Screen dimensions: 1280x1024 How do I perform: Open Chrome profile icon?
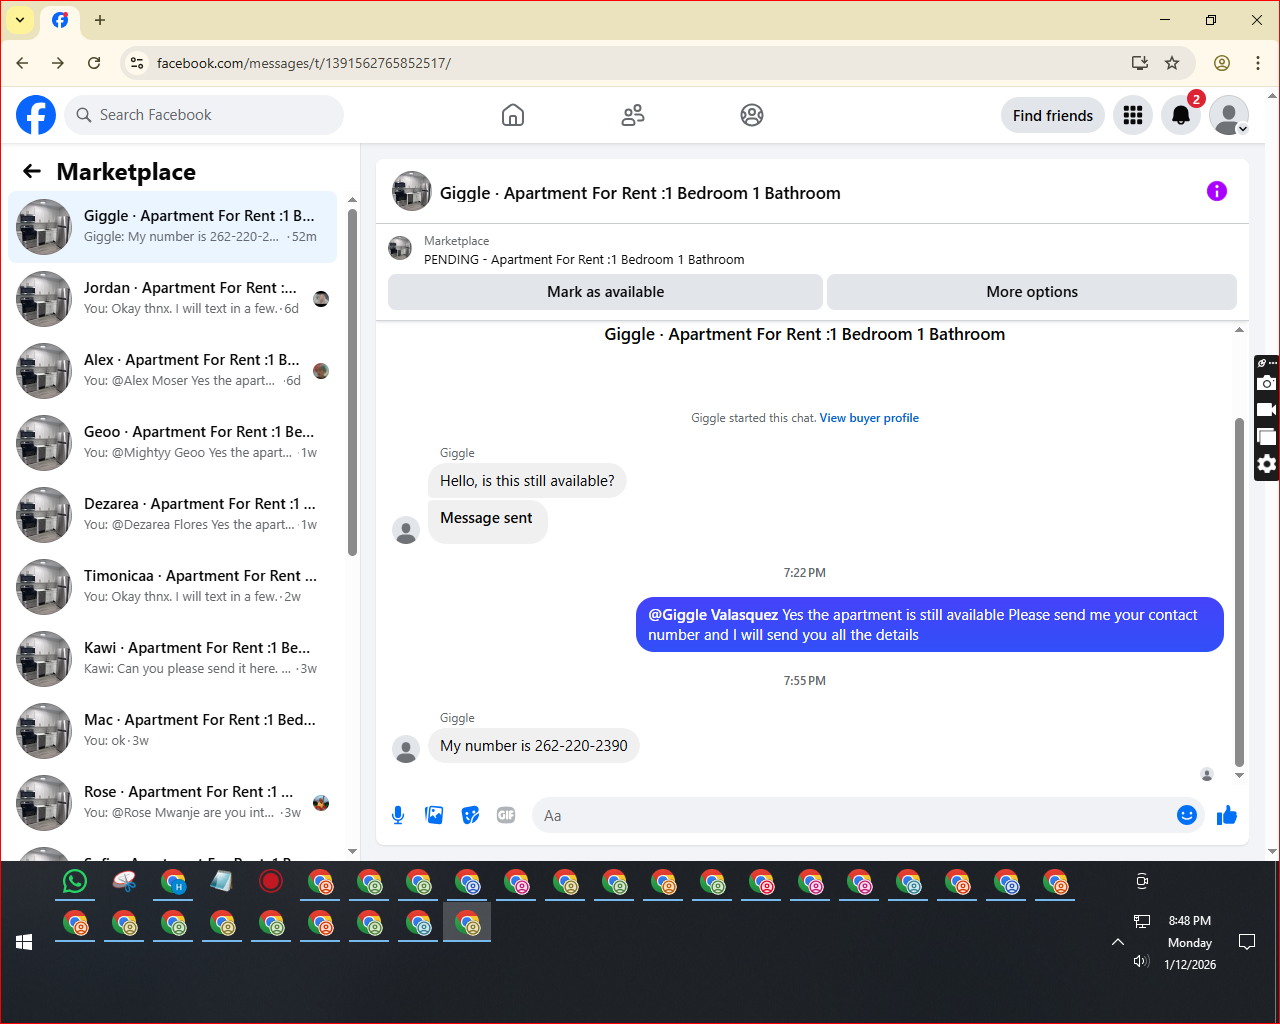(1222, 63)
